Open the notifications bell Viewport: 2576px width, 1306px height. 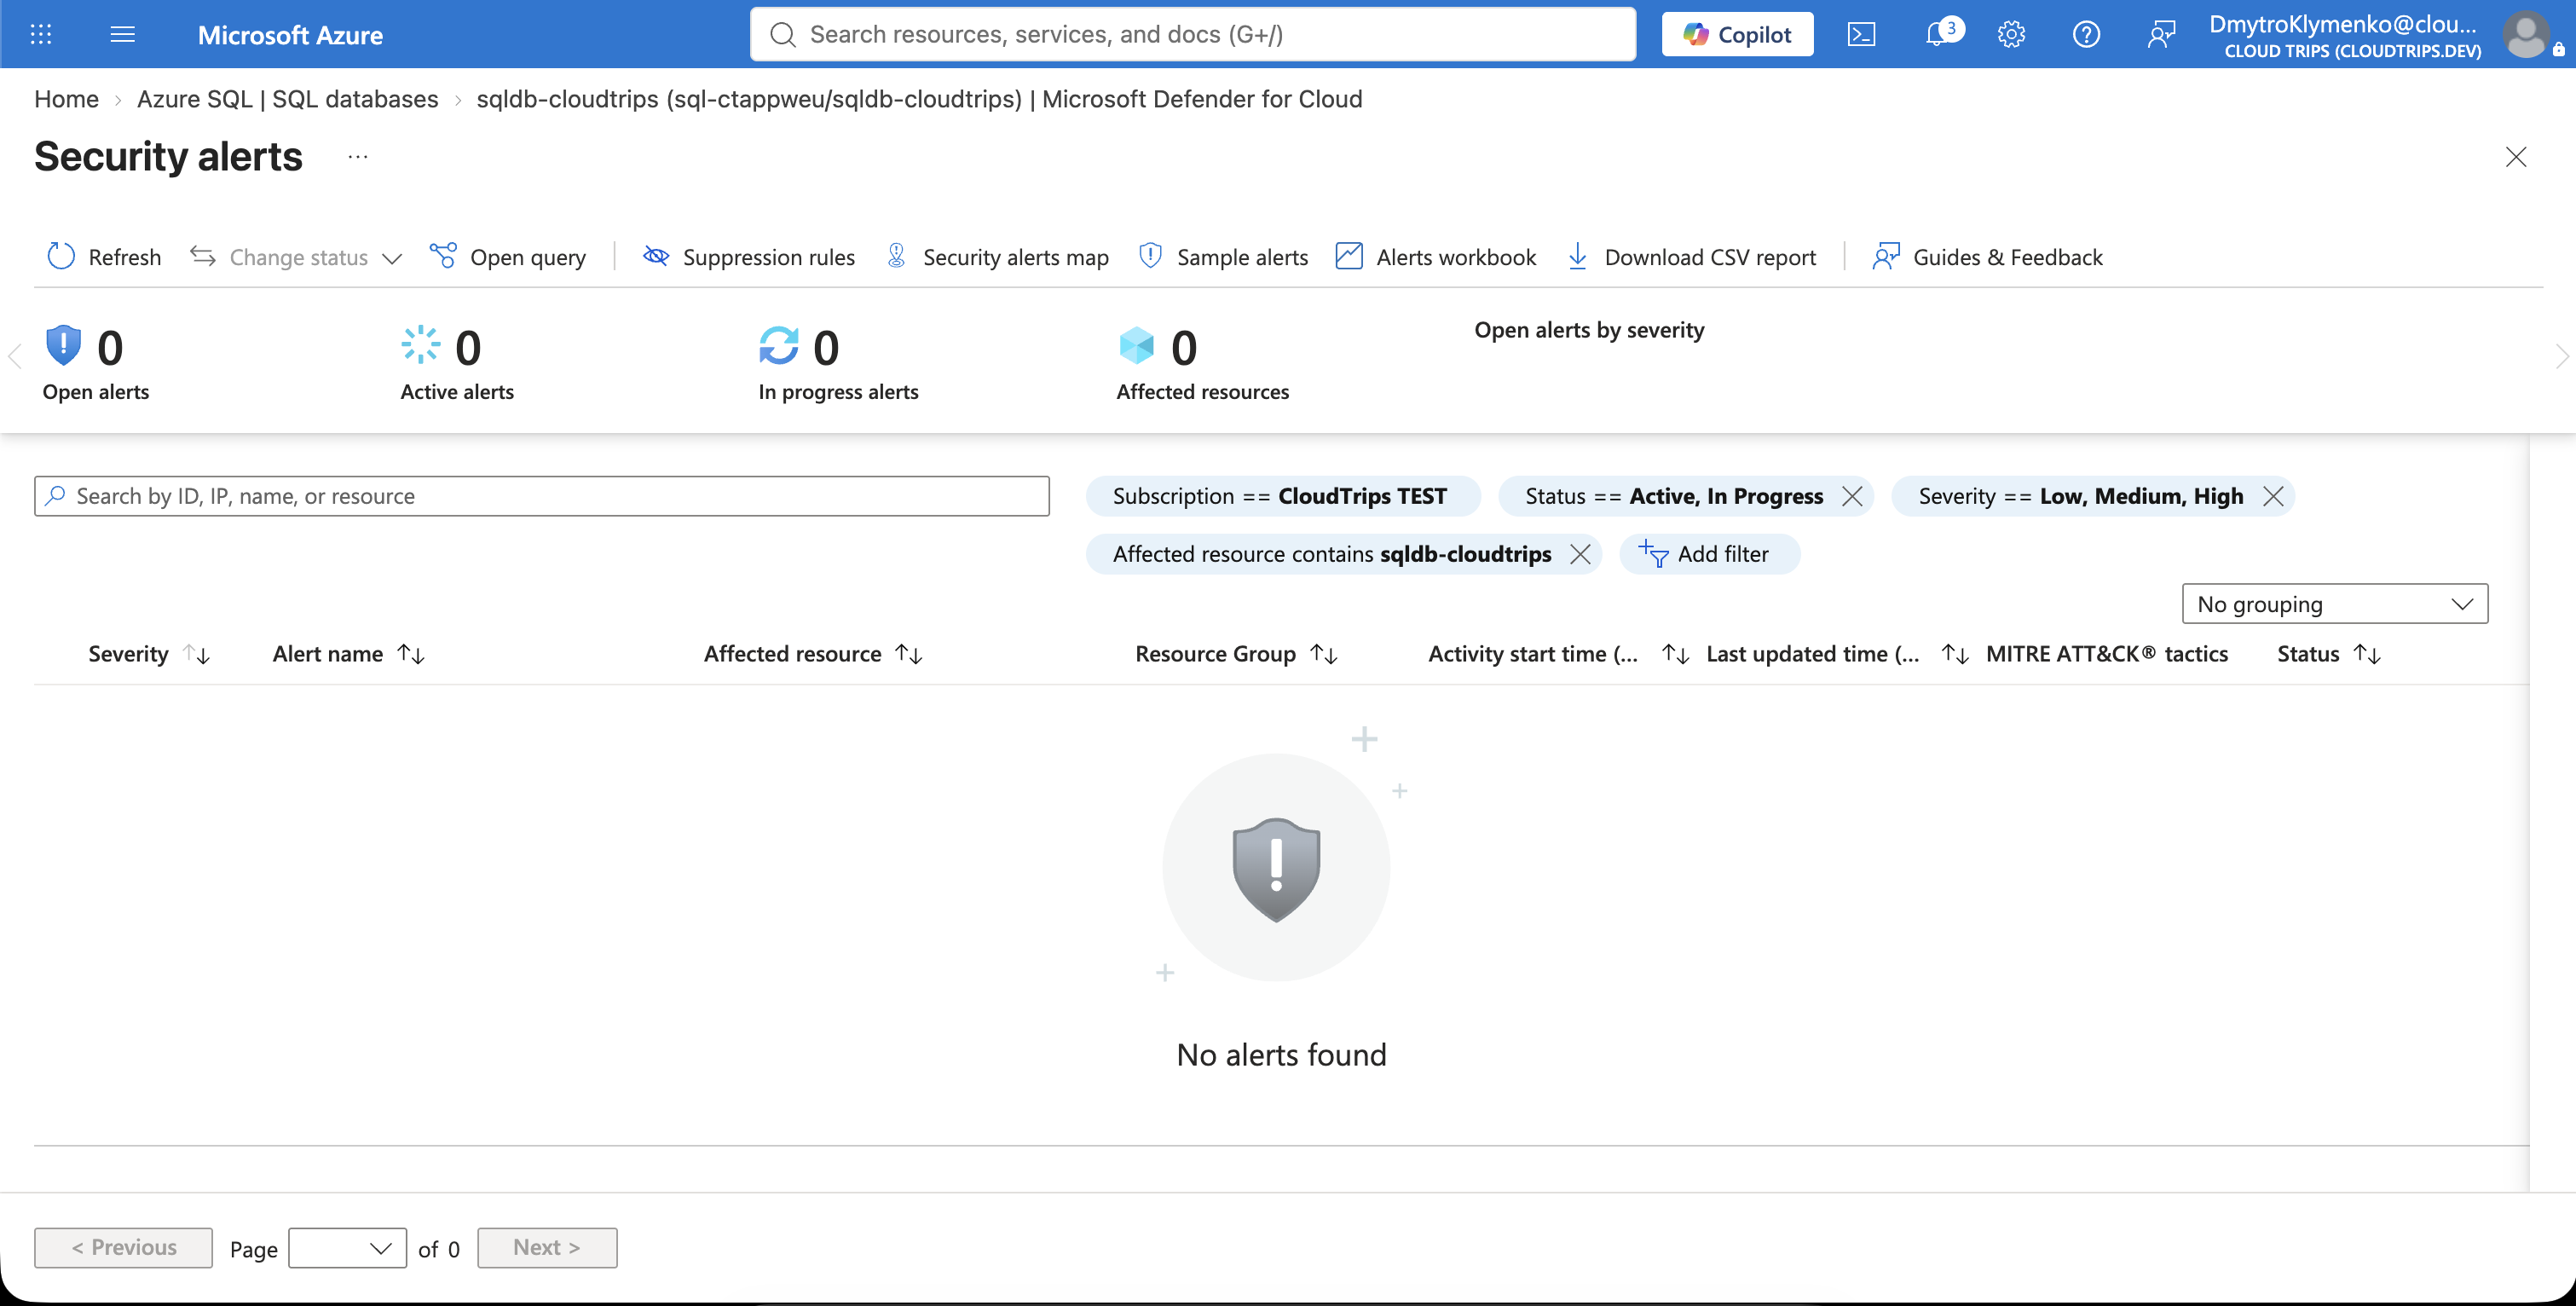point(1937,34)
